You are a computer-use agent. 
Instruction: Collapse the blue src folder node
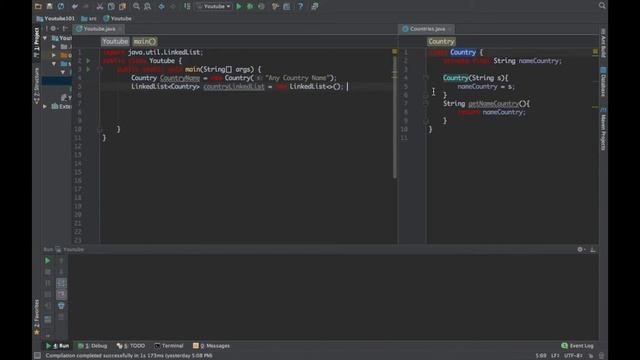pos(54,64)
